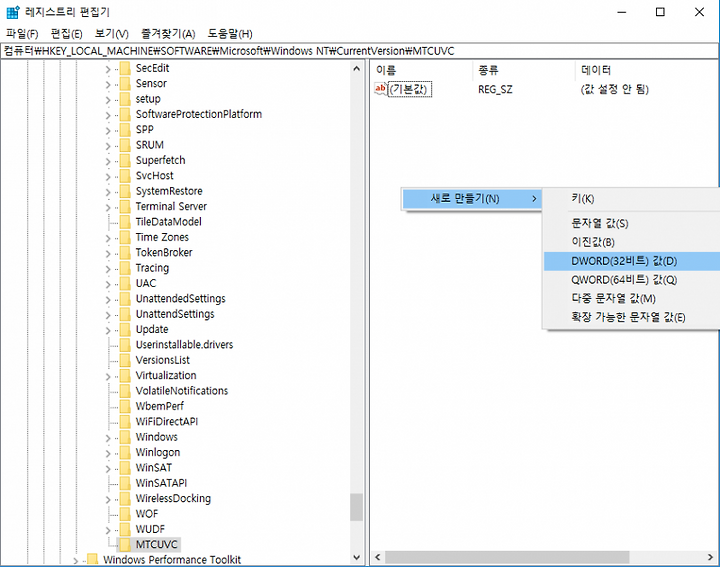Click the tree pane scroll down arrow
The image size is (720, 567).
point(356,558)
